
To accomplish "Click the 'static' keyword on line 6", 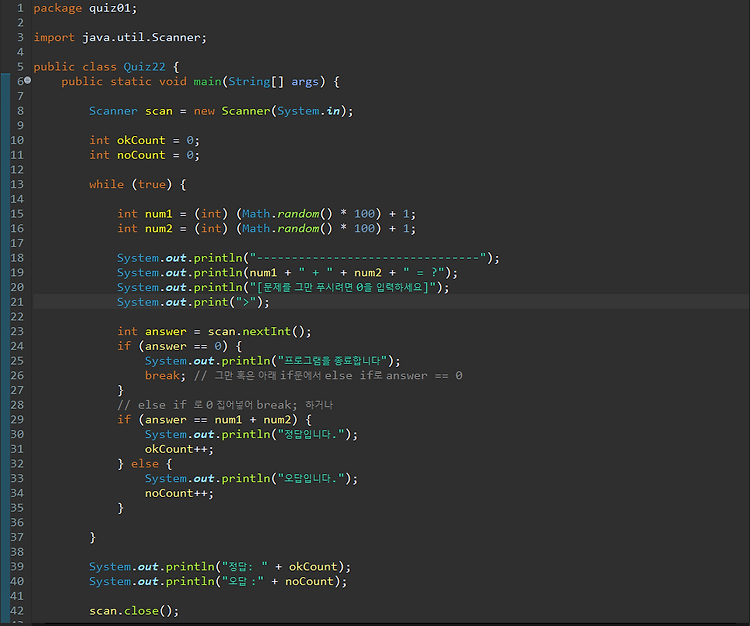I will pyautogui.click(x=131, y=82).
